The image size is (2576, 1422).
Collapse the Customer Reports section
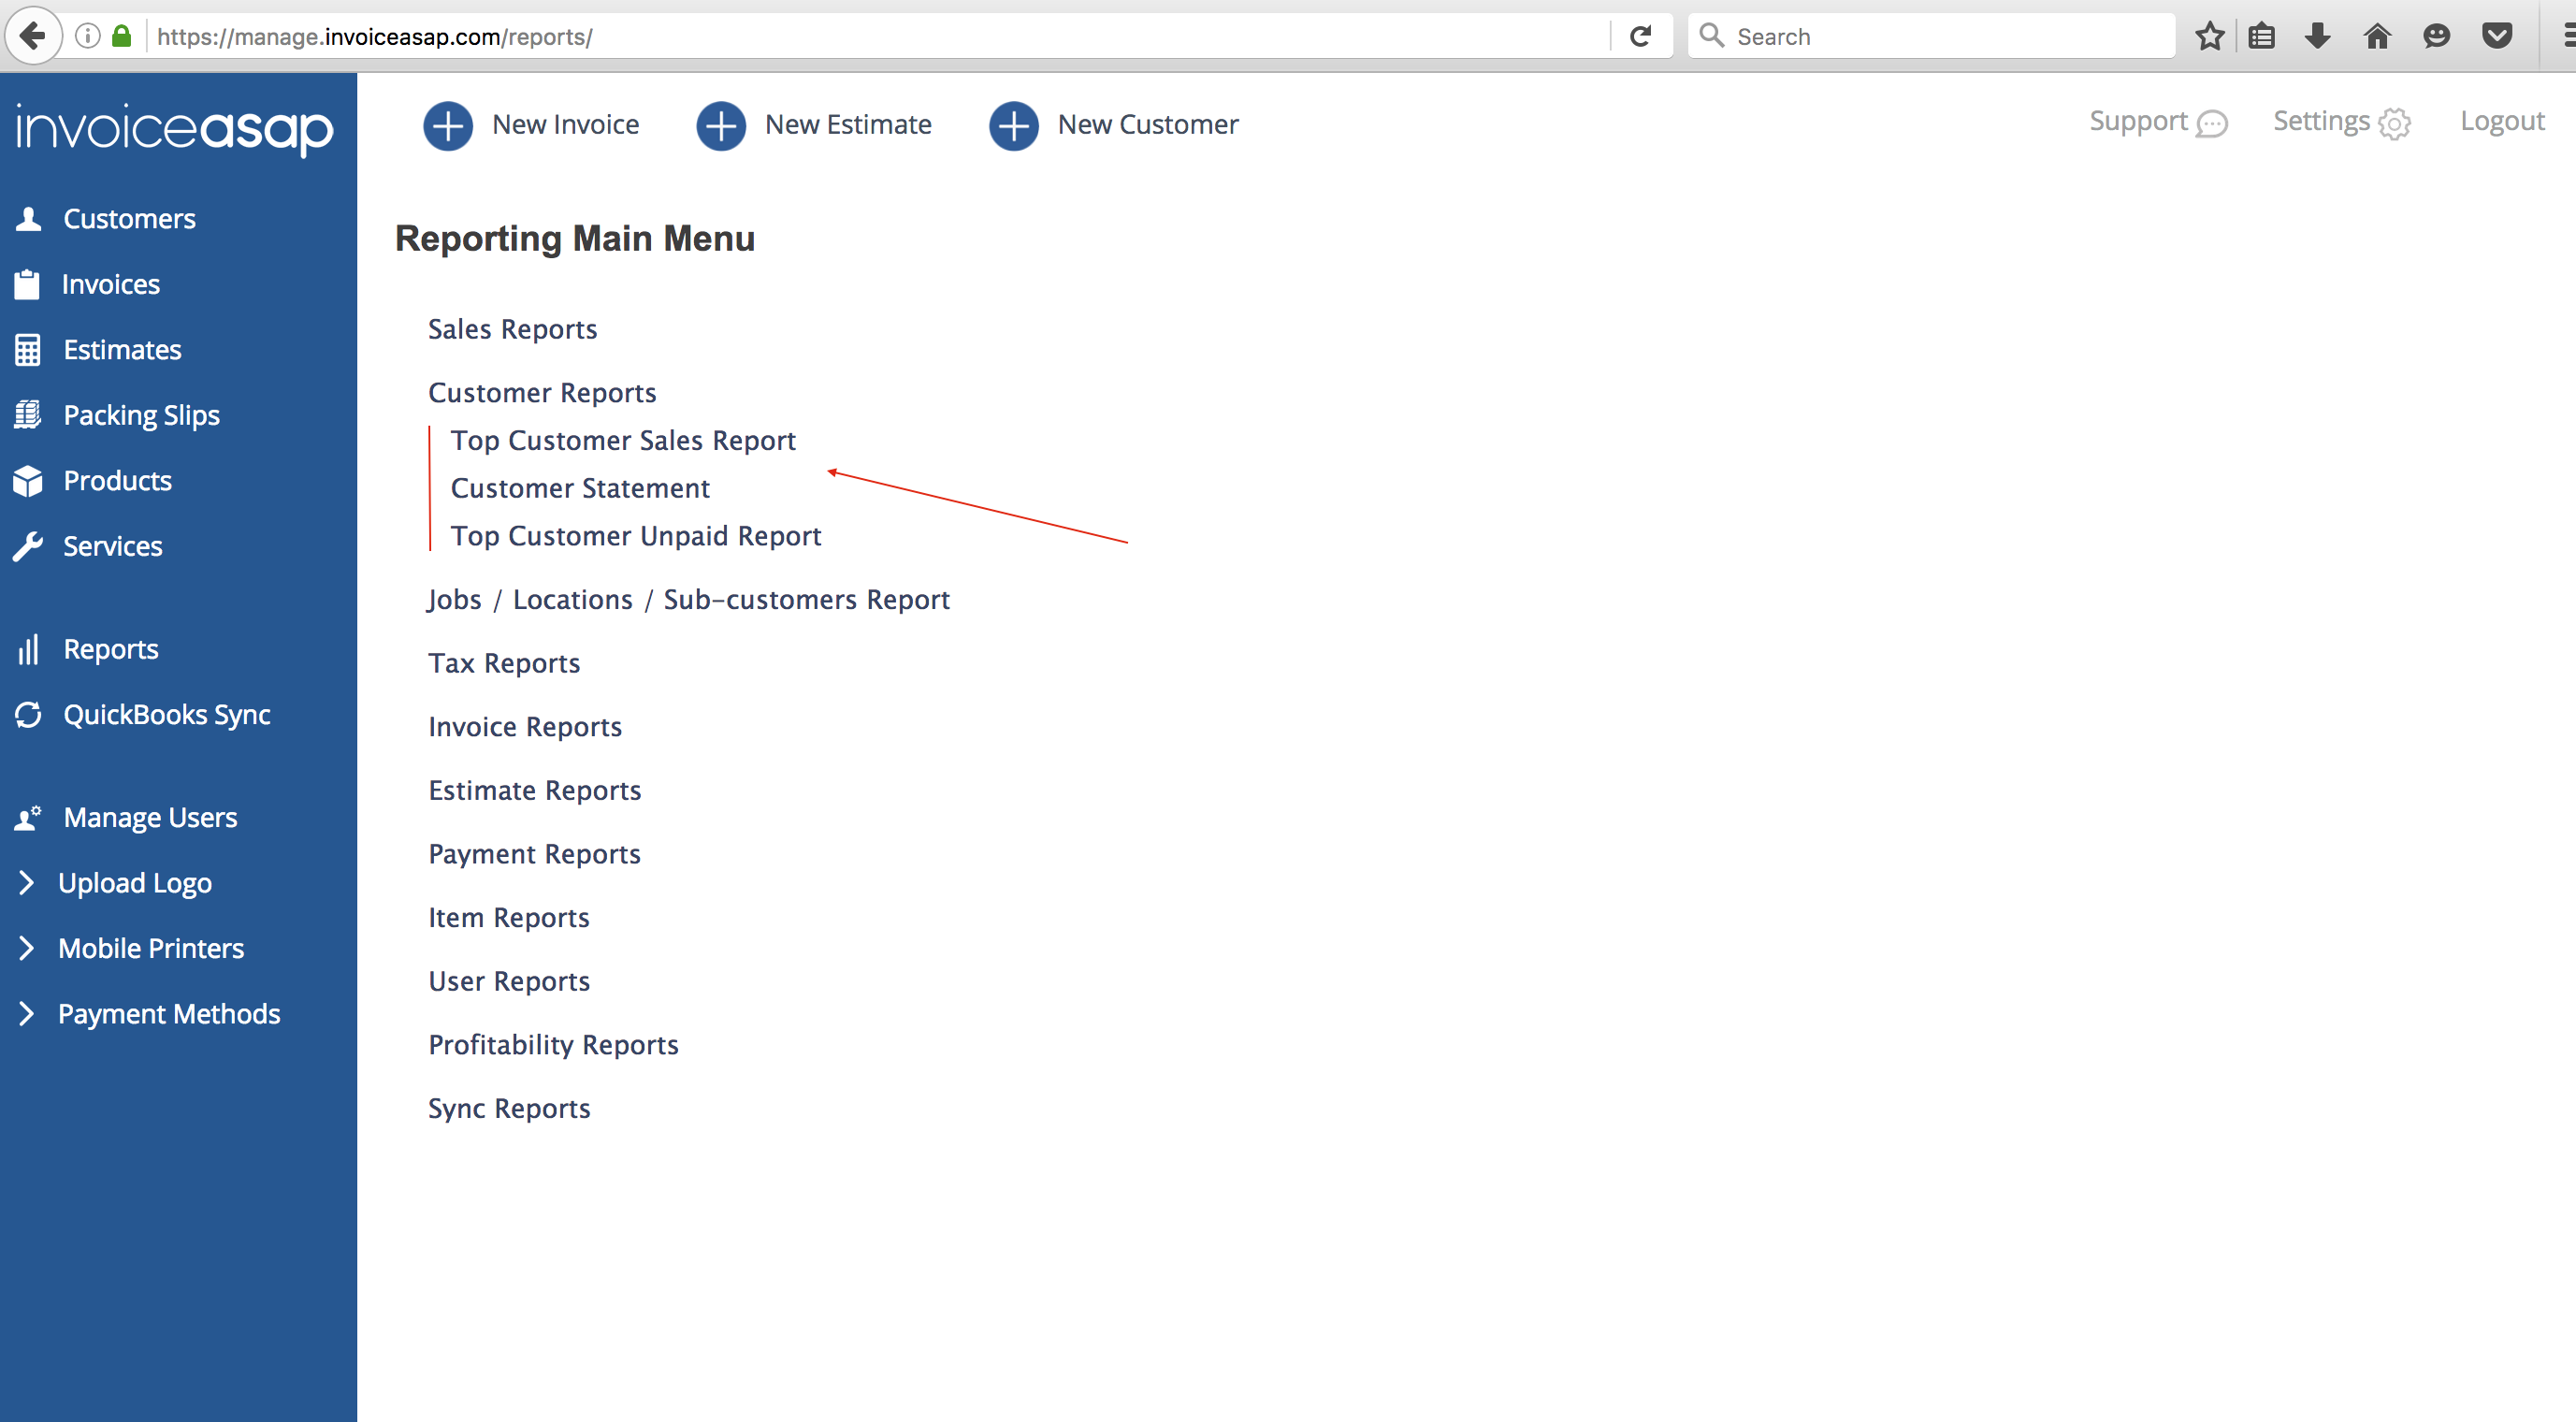542,393
